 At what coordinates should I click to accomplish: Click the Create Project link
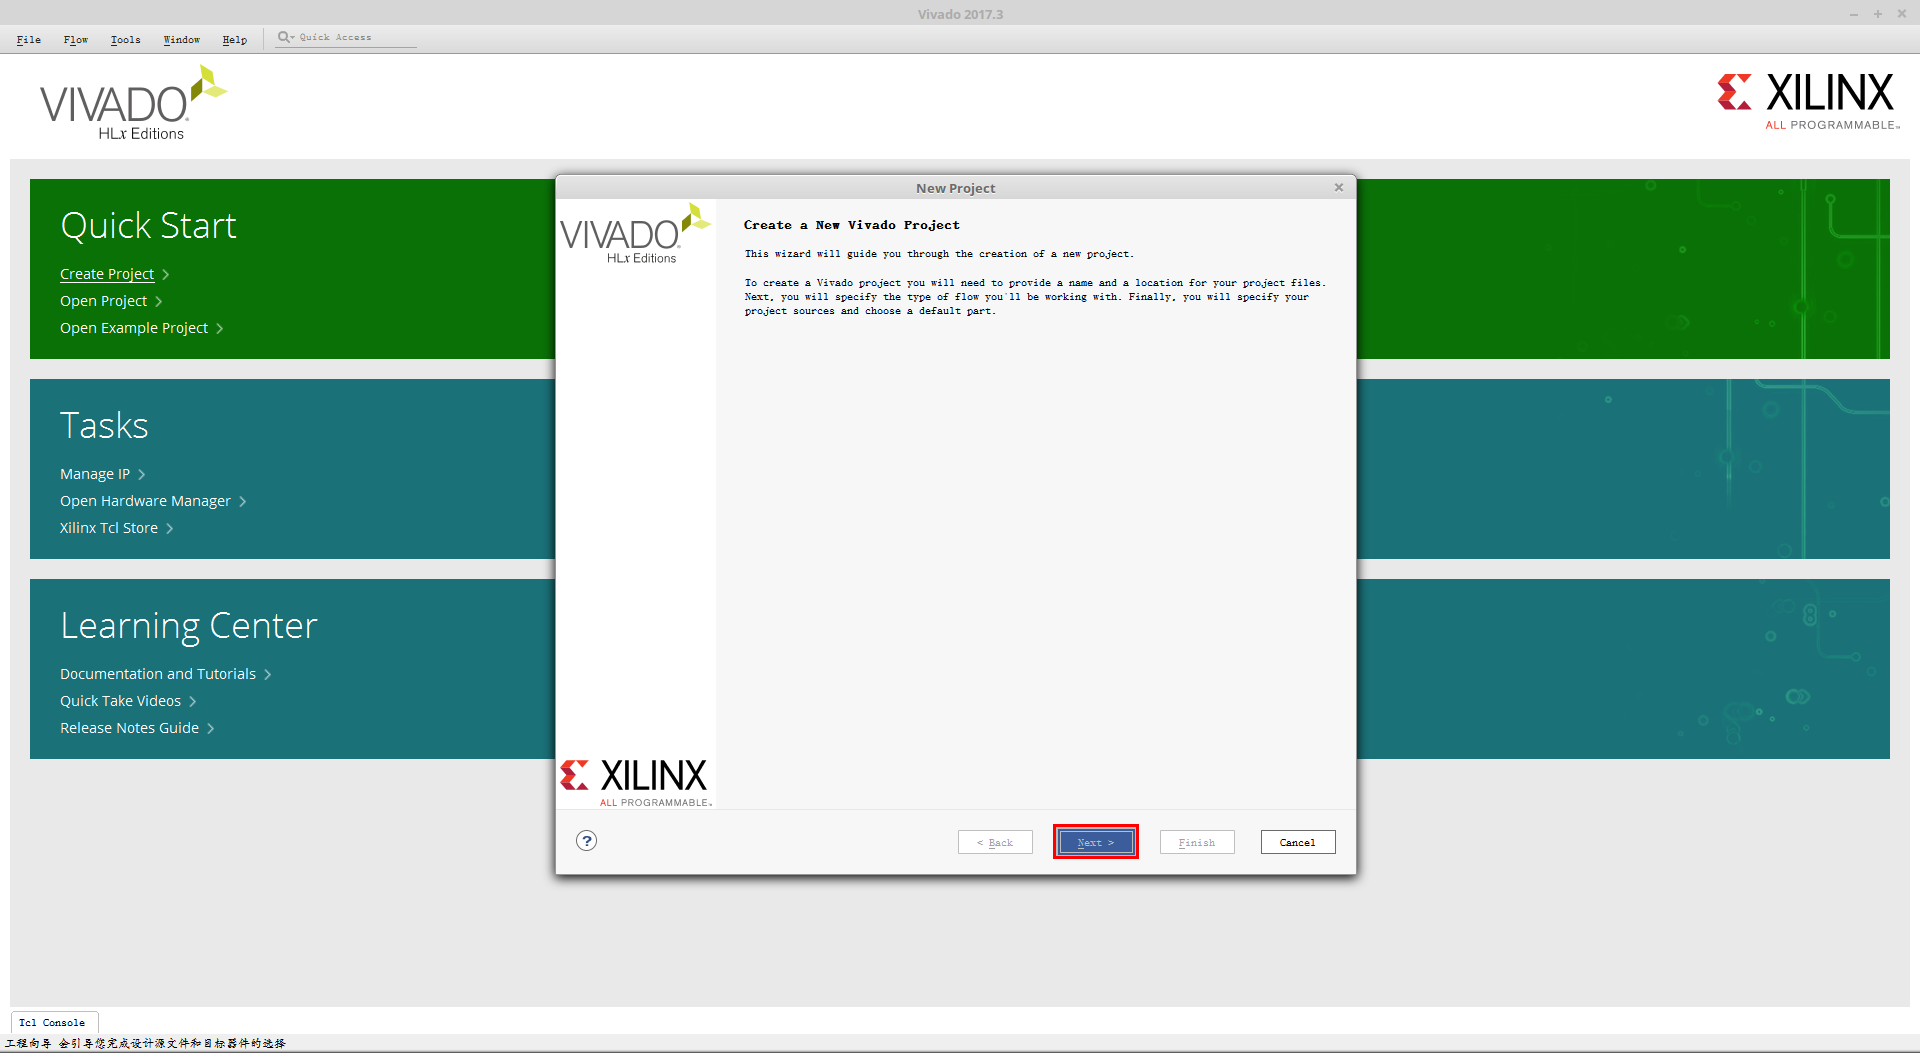107,274
